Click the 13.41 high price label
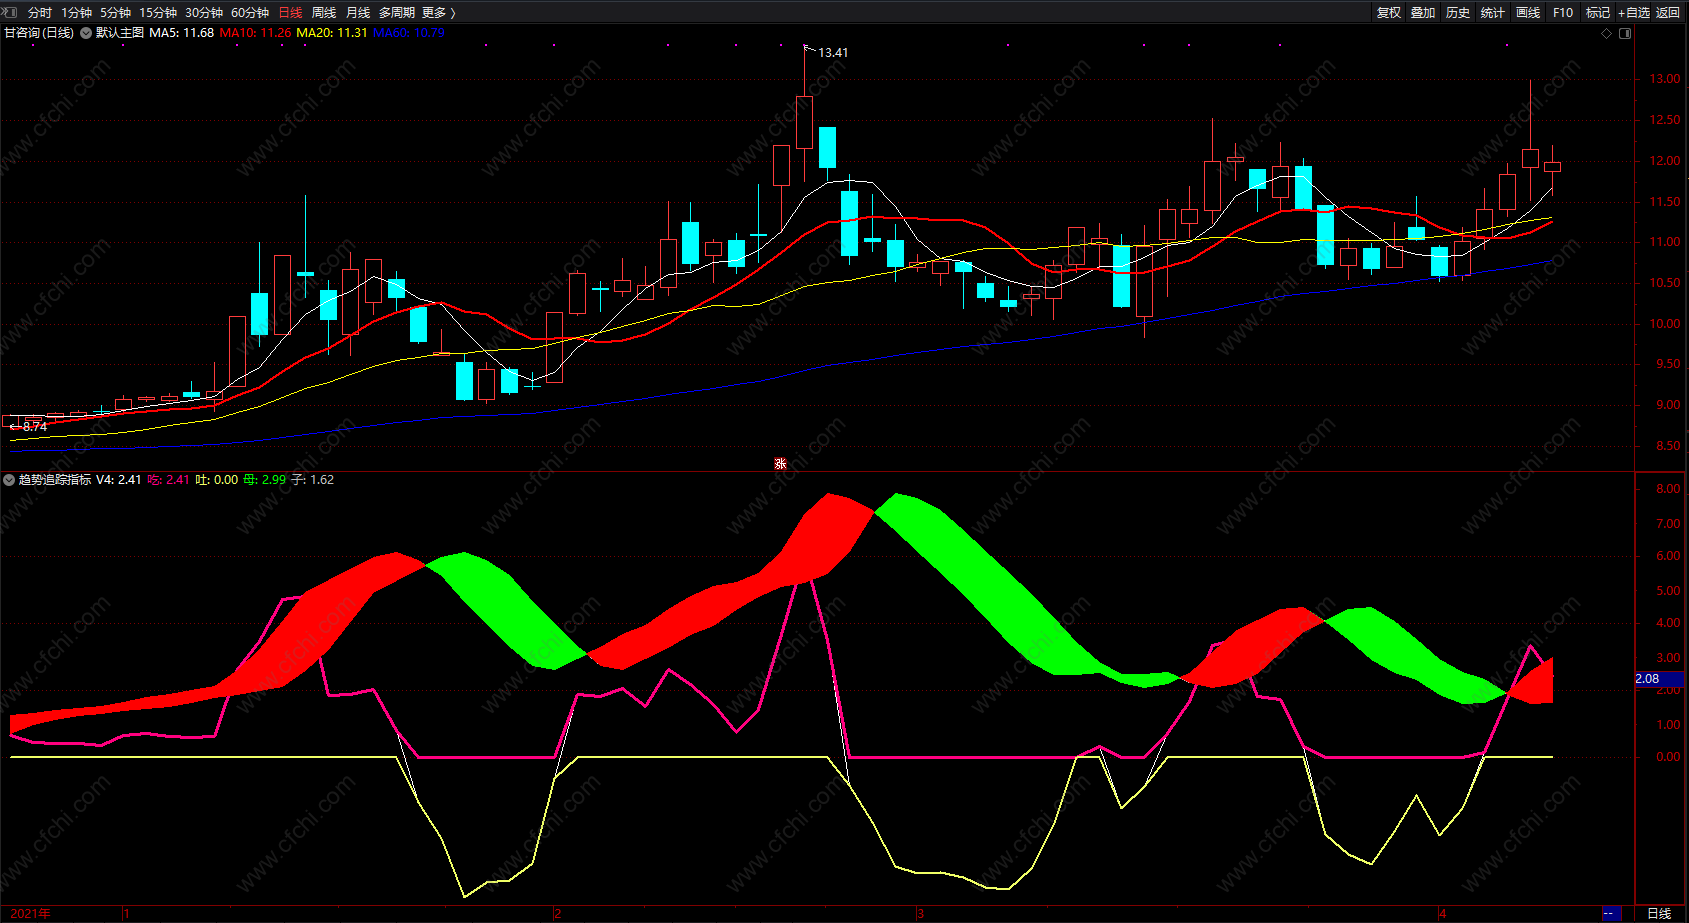The width and height of the screenshot is (1689, 923). [833, 53]
